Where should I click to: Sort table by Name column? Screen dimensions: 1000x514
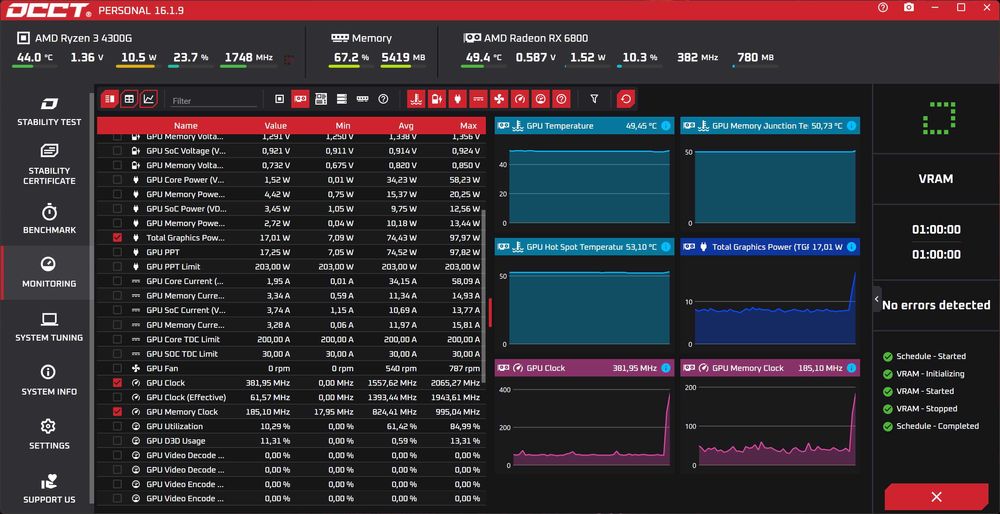click(x=186, y=126)
